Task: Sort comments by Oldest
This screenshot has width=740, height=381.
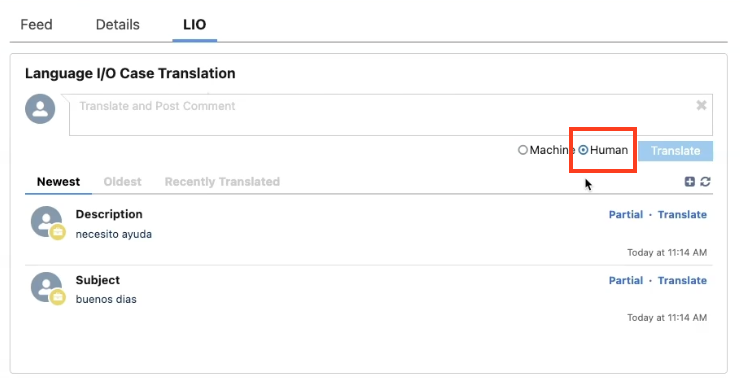Action: click(123, 182)
